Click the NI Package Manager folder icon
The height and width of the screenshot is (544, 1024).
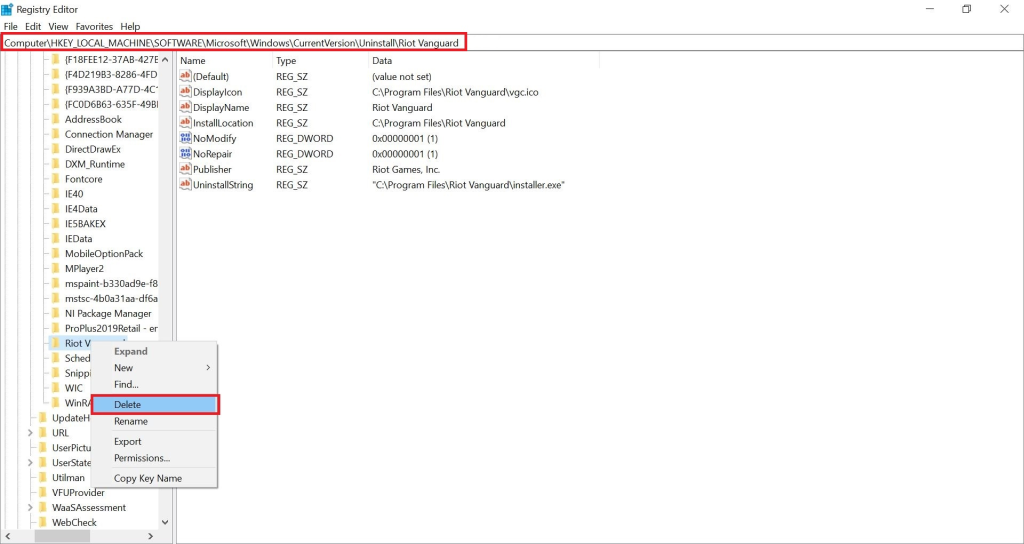[x=56, y=313]
